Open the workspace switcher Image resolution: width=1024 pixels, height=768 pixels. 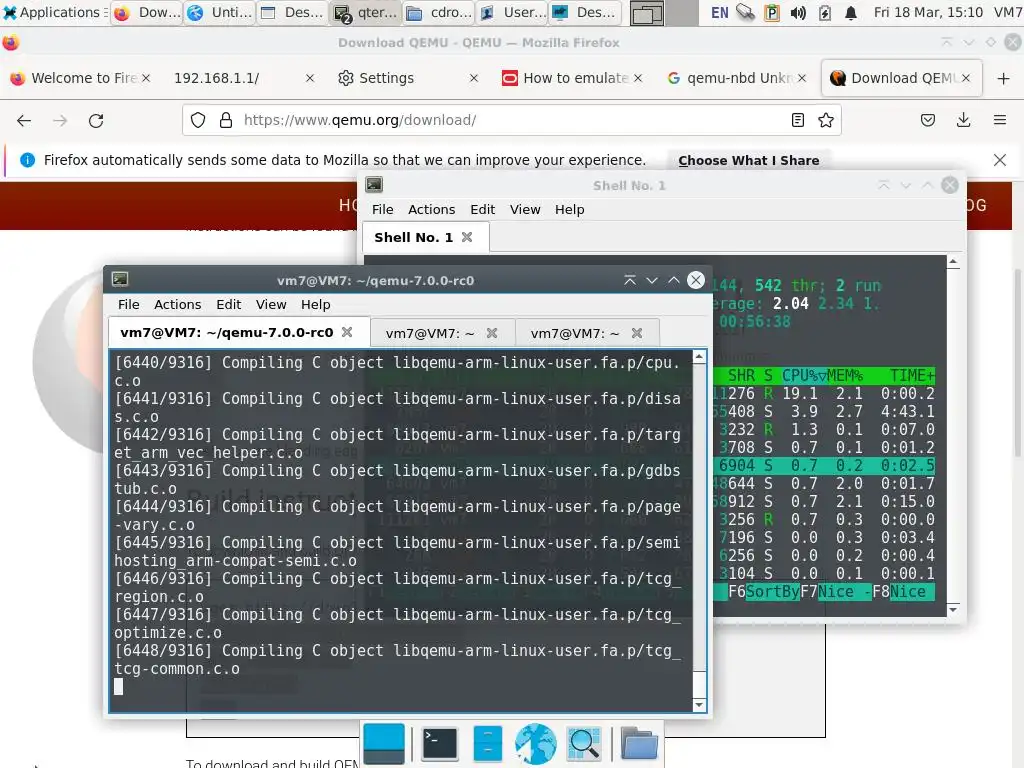pos(664,13)
